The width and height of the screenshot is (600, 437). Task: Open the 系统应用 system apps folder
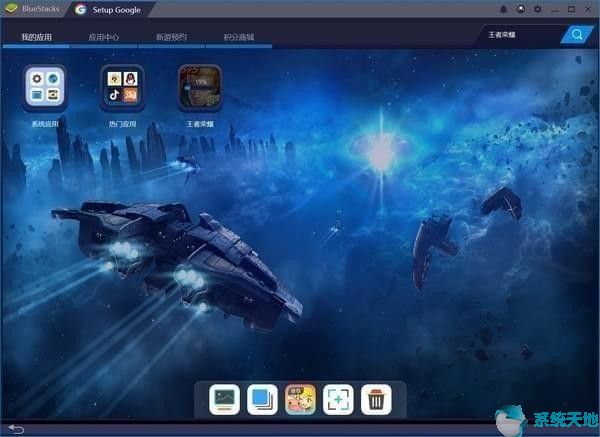44,88
